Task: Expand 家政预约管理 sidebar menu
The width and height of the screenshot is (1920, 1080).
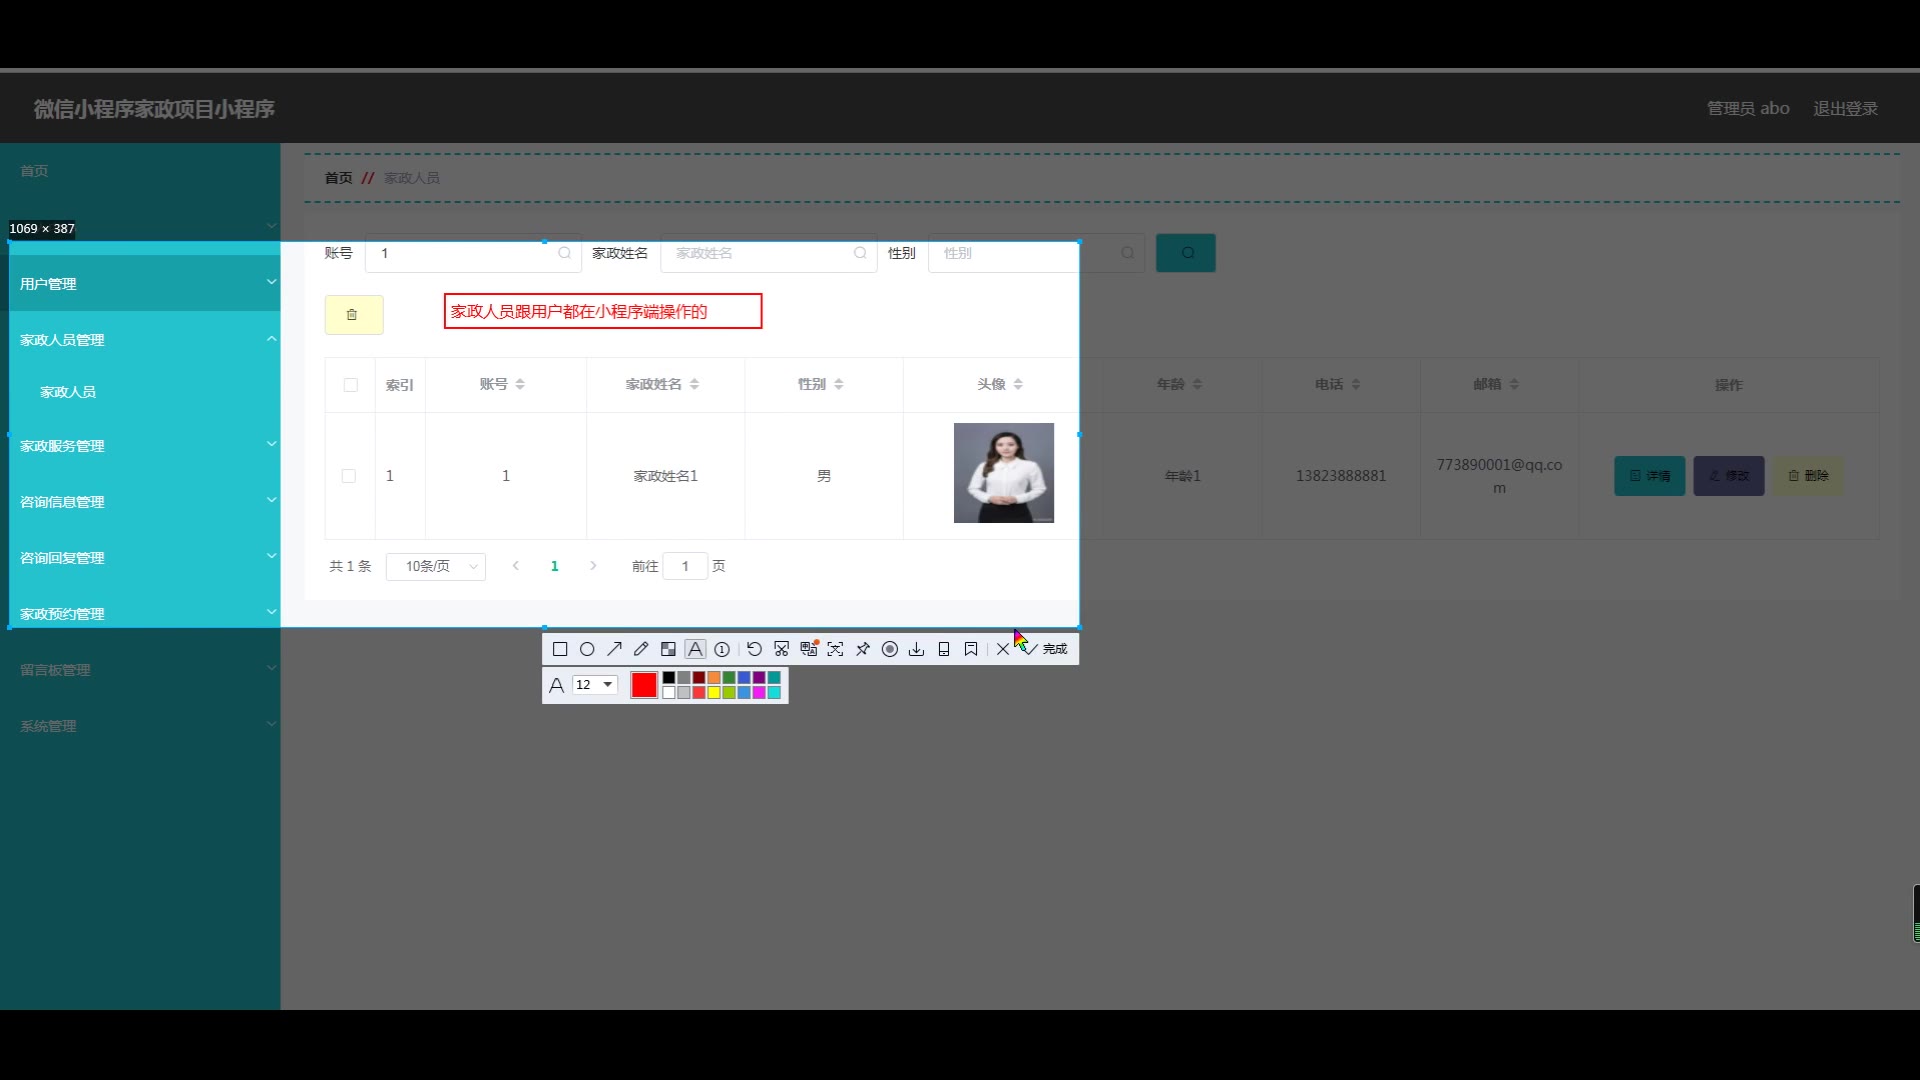Action: pyautogui.click(x=140, y=614)
